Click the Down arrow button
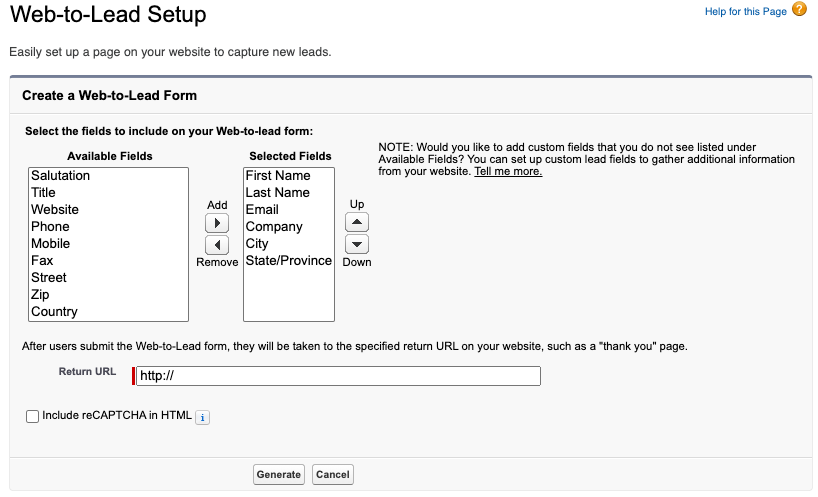818x497 pixels. click(357, 244)
